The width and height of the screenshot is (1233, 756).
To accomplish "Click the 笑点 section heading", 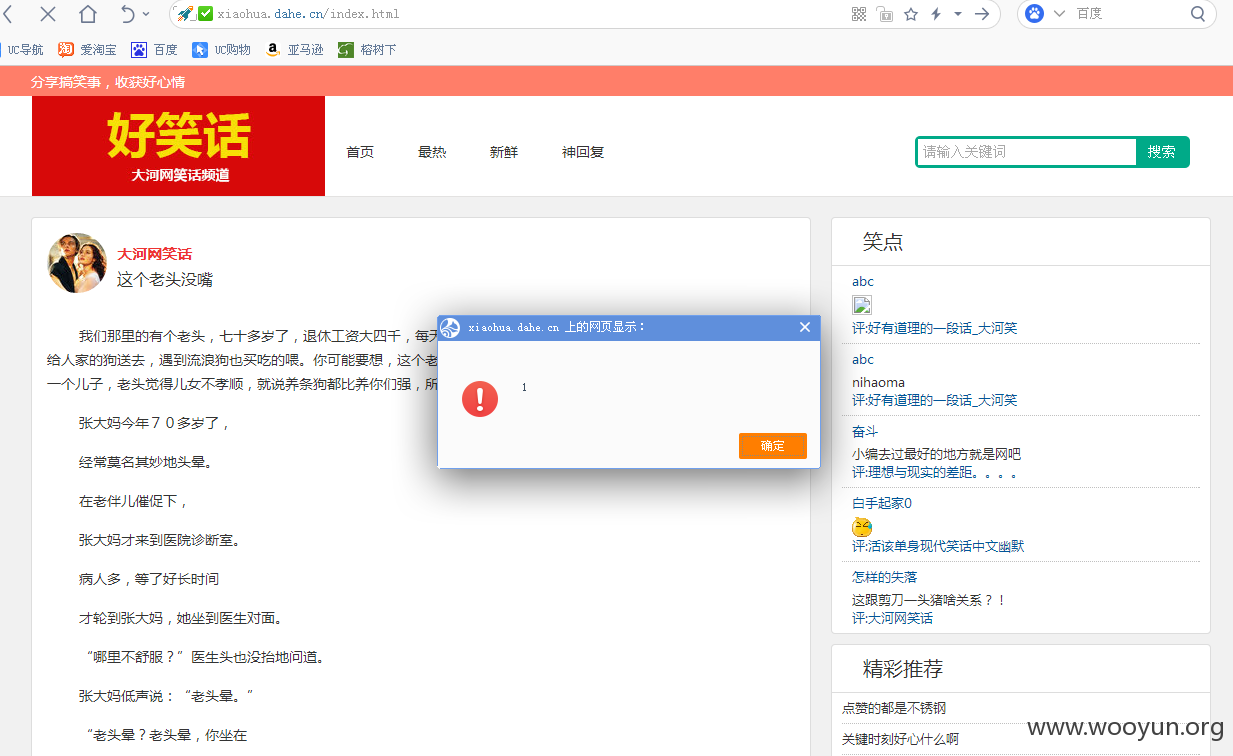I will [x=883, y=242].
